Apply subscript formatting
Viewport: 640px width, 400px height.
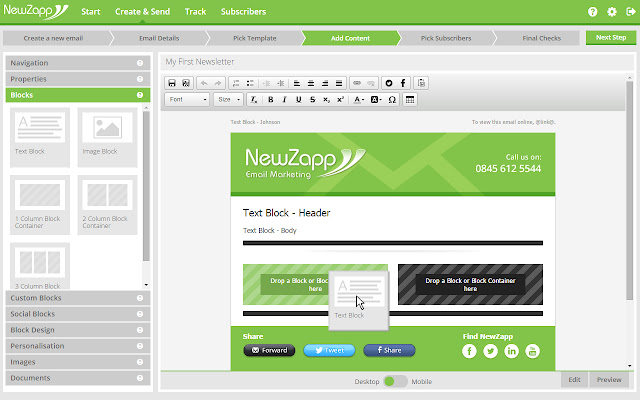pos(327,100)
